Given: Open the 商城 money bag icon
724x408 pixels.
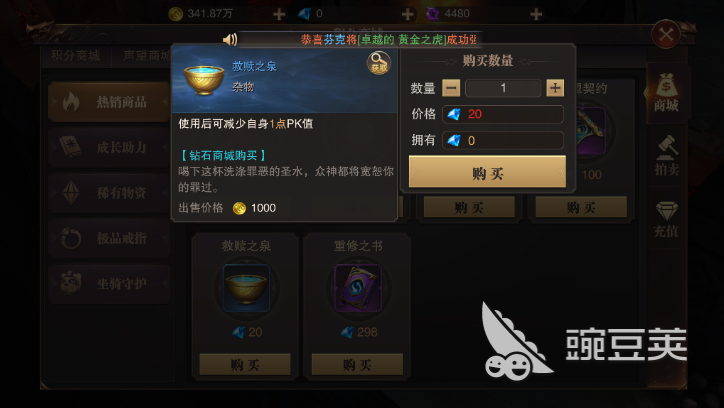Looking at the screenshot, I should [666, 93].
